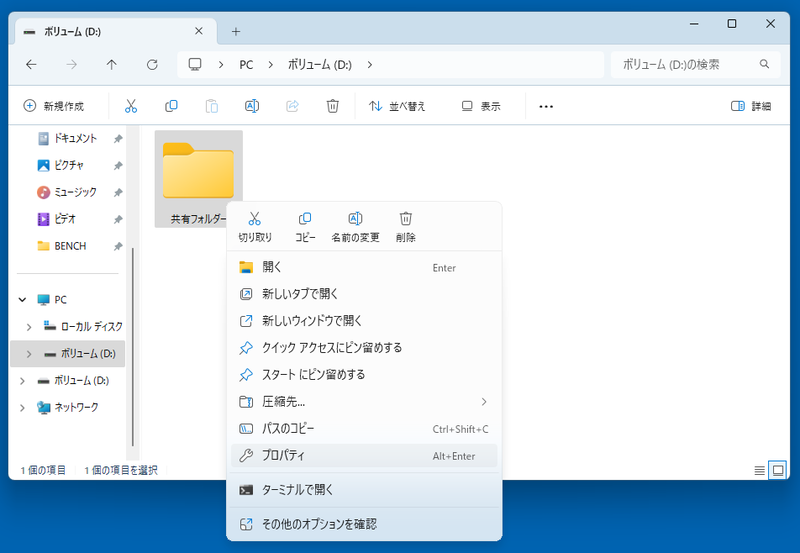Screen dimensions: 800x553
Task: Click the forward navigation arrow
Action: click(71, 64)
